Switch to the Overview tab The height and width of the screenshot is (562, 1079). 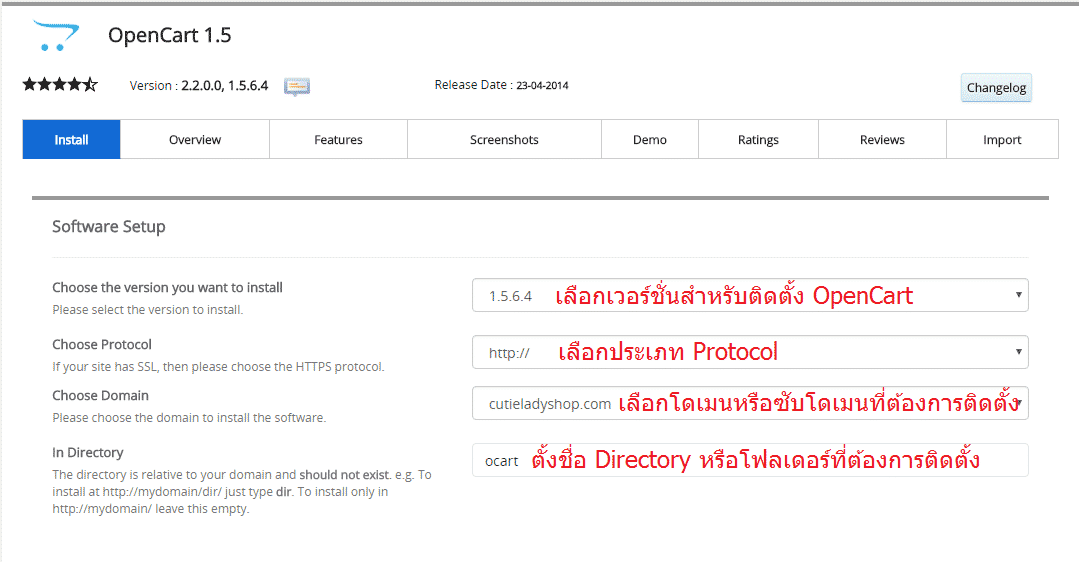tap(195, 140)
